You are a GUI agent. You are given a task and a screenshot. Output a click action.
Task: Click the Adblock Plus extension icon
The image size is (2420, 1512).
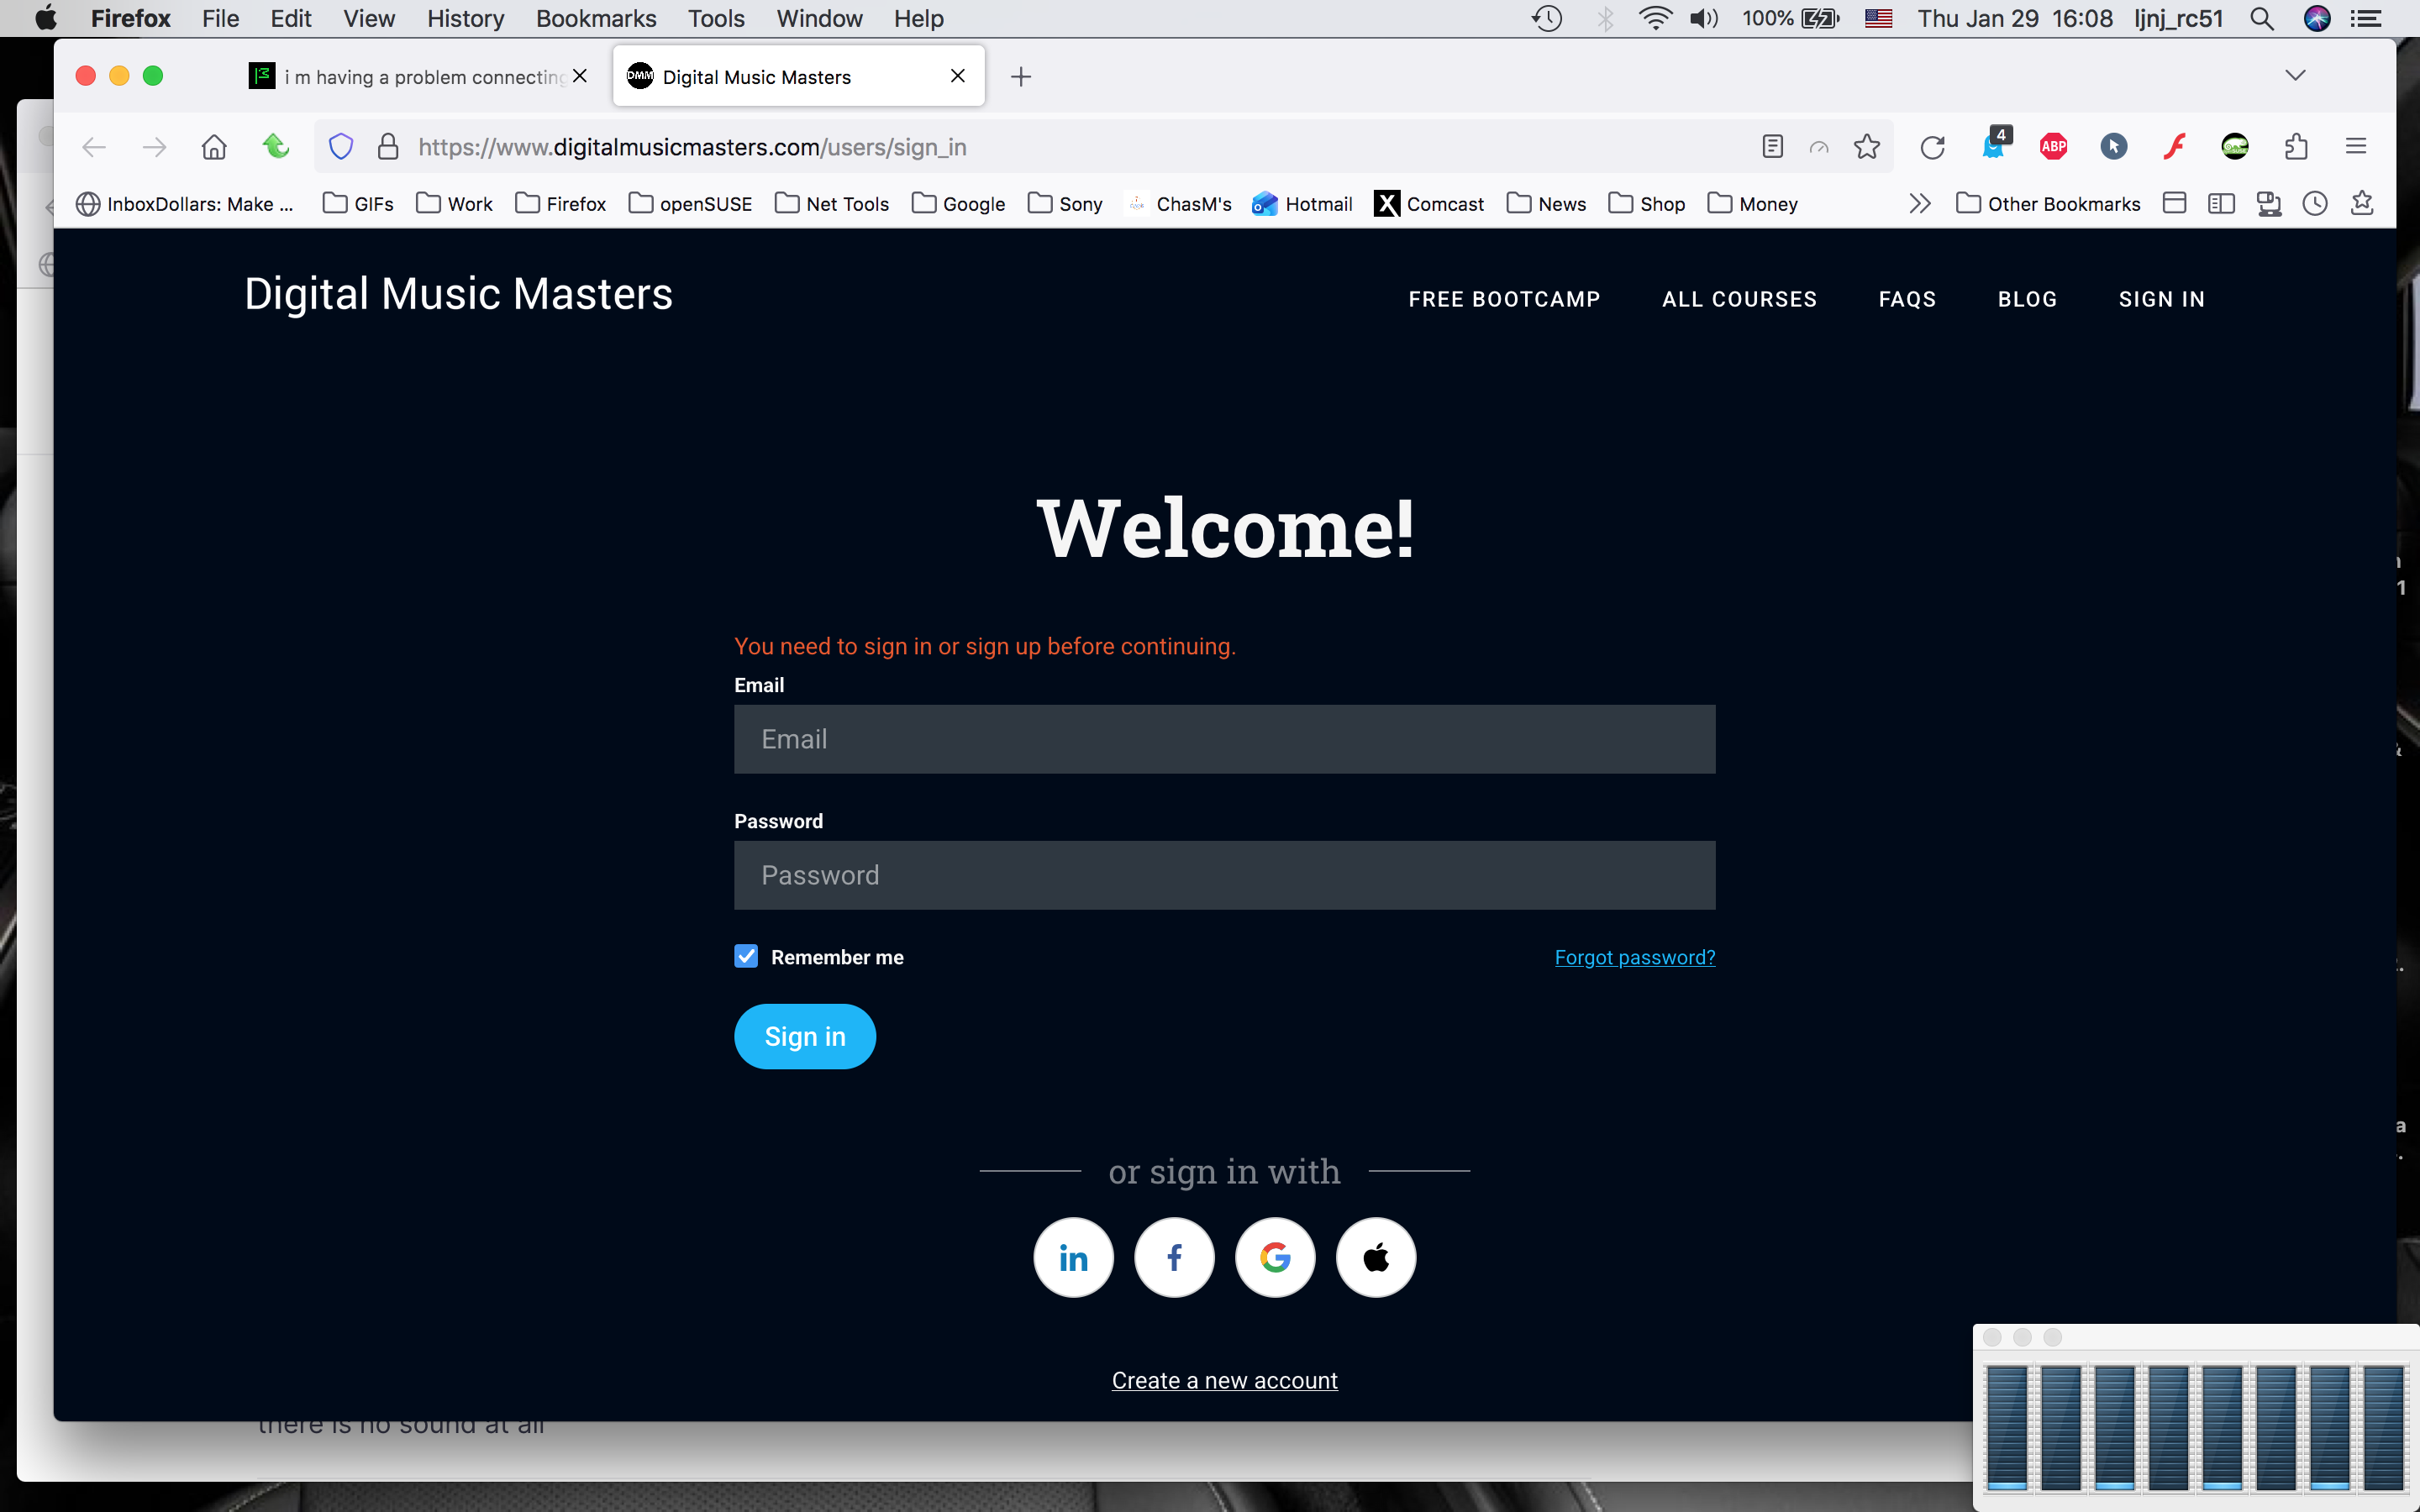click(x=2053, y=147)
